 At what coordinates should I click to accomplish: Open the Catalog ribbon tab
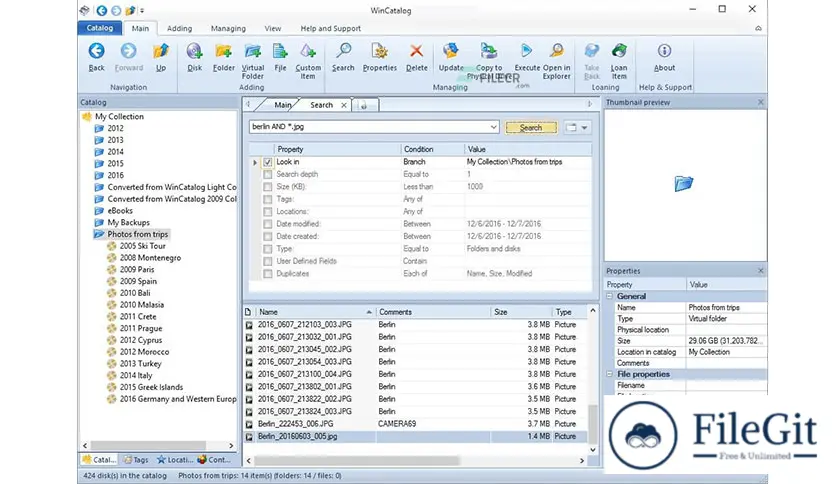[100, 28]
